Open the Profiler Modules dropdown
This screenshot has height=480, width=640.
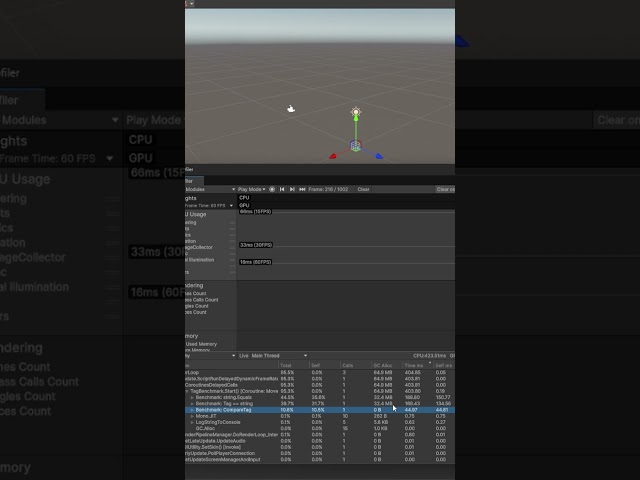(x=211, y=189)
